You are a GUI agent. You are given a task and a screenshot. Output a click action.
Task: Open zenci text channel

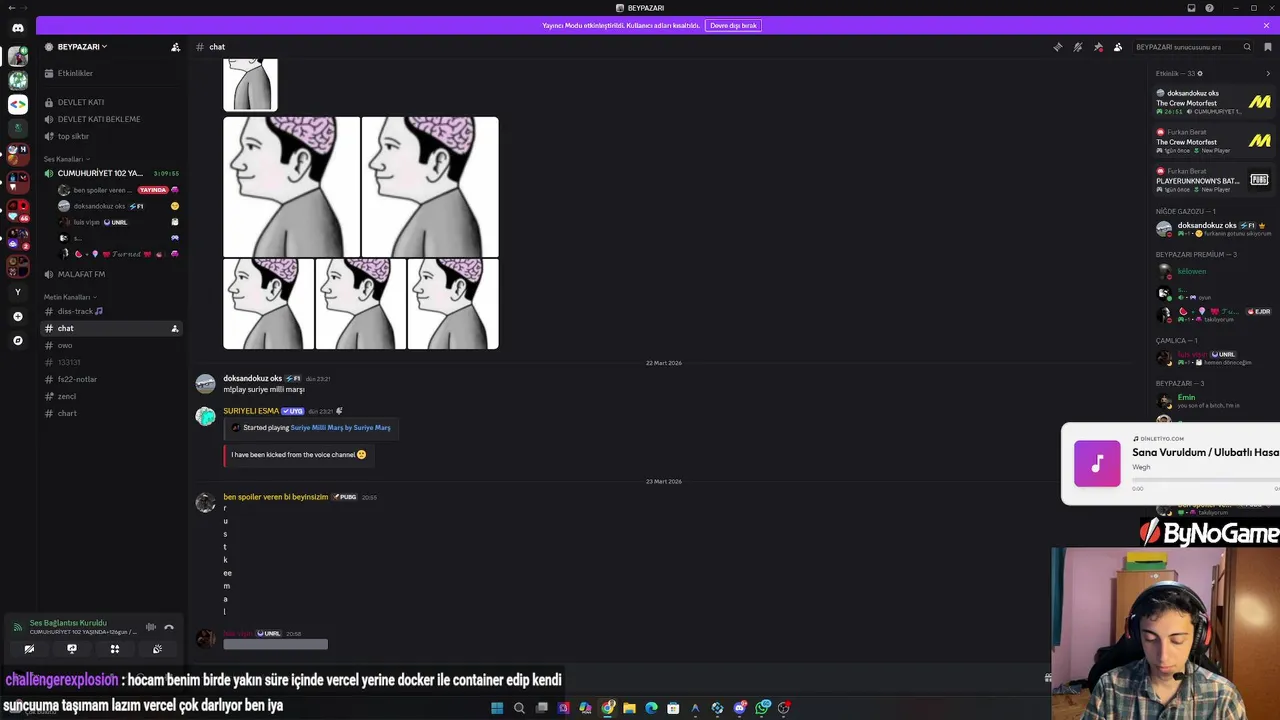point(110,396)
